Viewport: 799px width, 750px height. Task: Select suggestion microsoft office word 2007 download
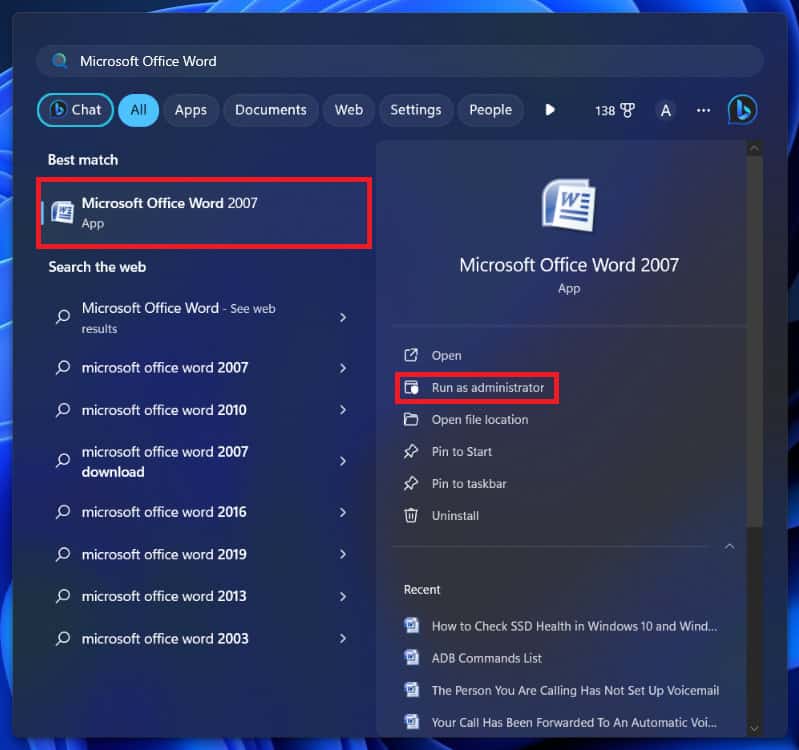(165, 462)
